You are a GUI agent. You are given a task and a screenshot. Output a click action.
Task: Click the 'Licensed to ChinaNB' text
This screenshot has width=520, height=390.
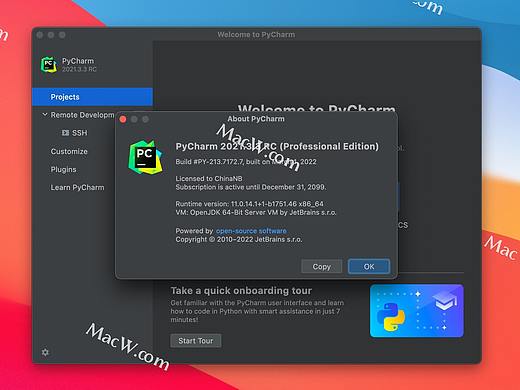coord(209,178)
